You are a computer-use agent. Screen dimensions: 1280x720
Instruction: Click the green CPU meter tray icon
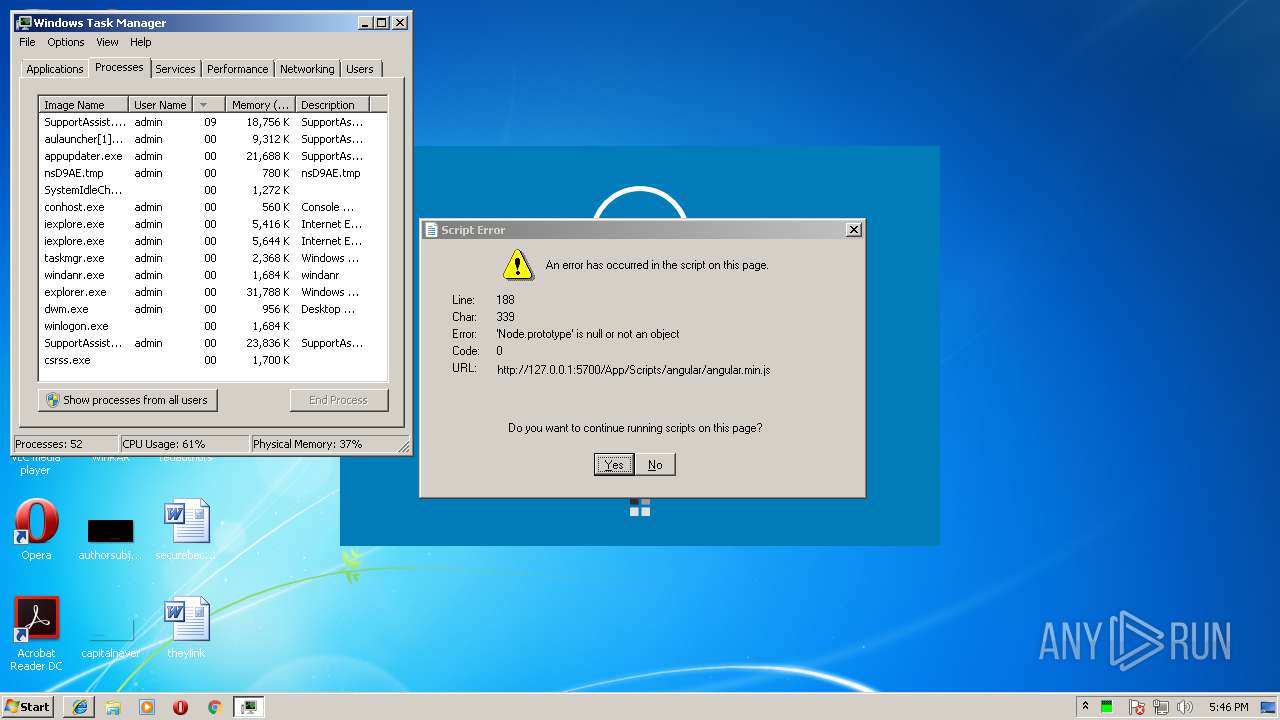1107,707
